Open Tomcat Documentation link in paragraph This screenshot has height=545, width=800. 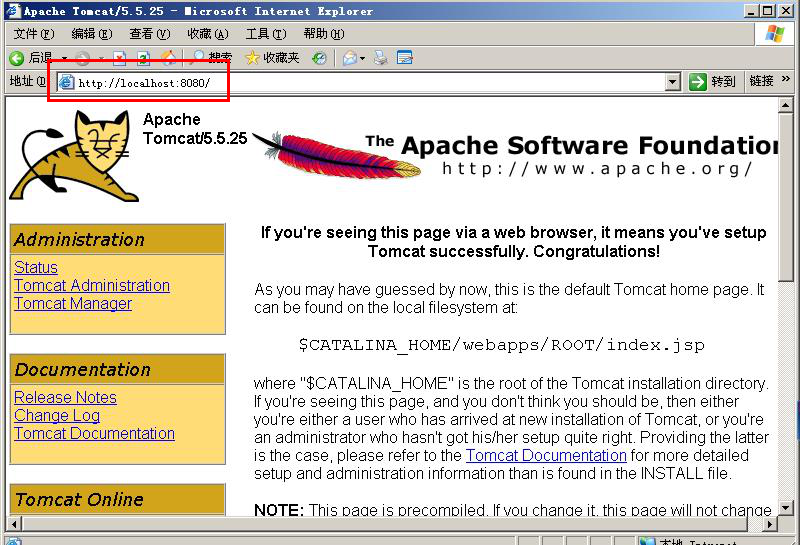pos(546,455)
